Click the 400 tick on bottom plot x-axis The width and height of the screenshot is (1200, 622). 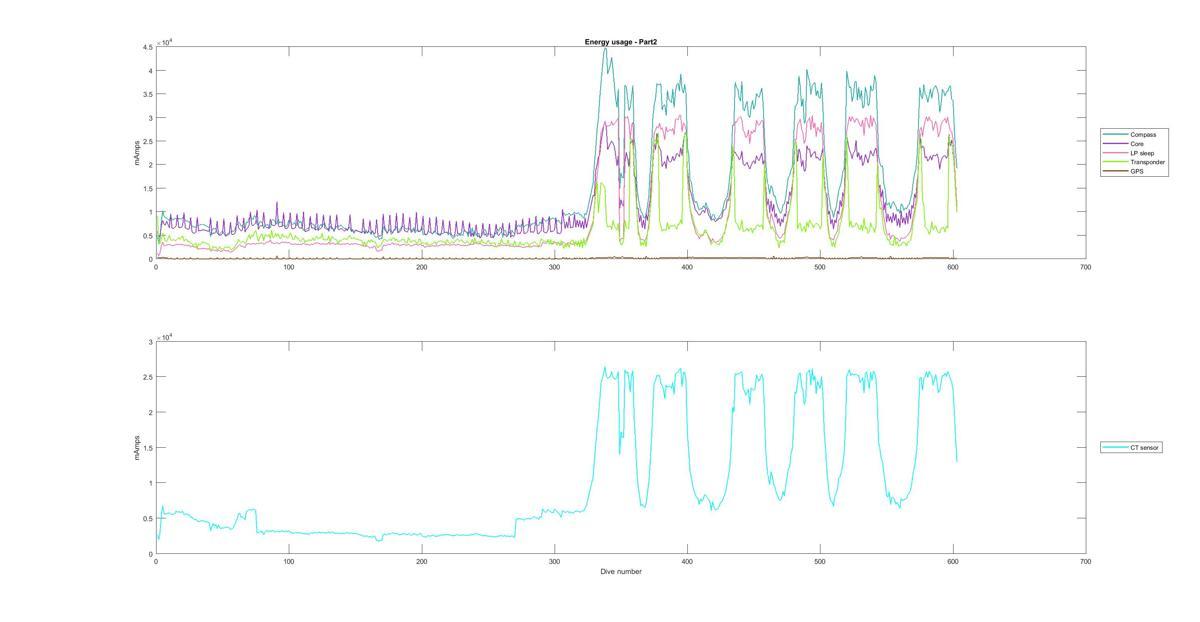pyautogui.click(x=687, y=562)
